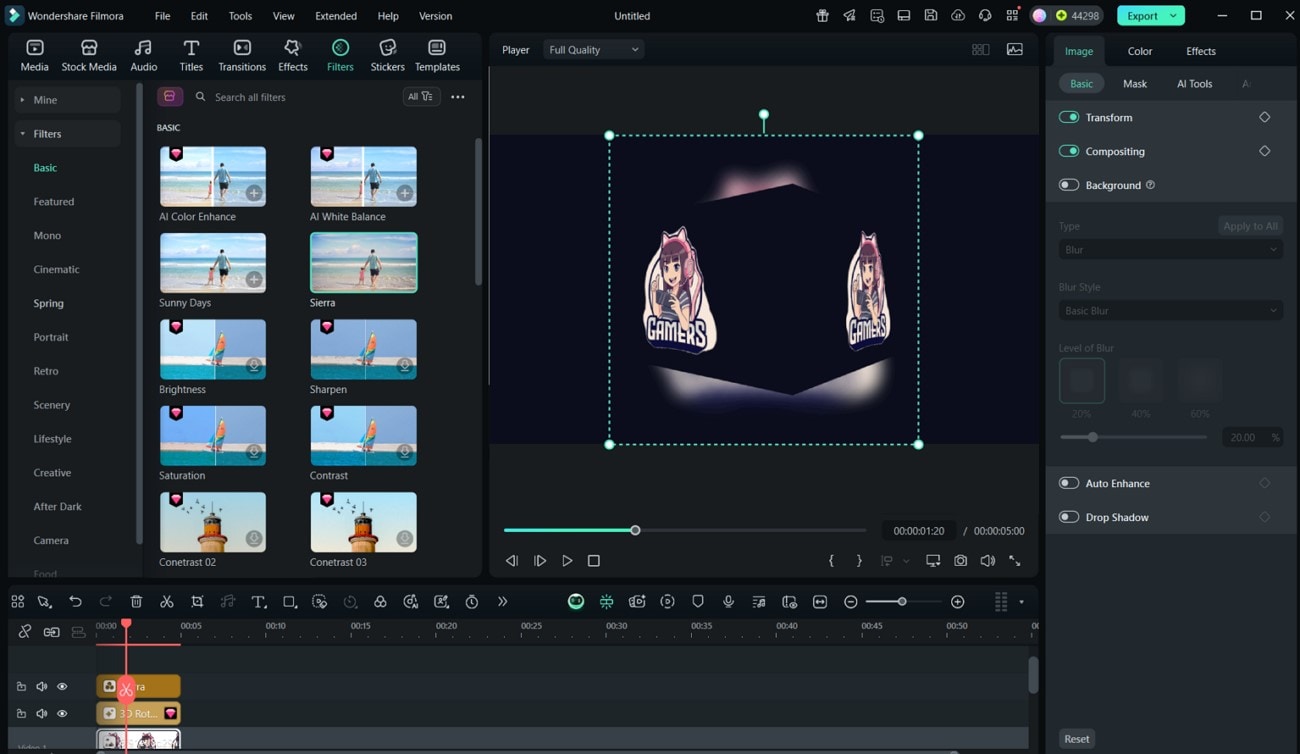Select the Cinematic filter category
Image resolution: width=1300 pixels, height=754 pixels.
pos(56,269)
